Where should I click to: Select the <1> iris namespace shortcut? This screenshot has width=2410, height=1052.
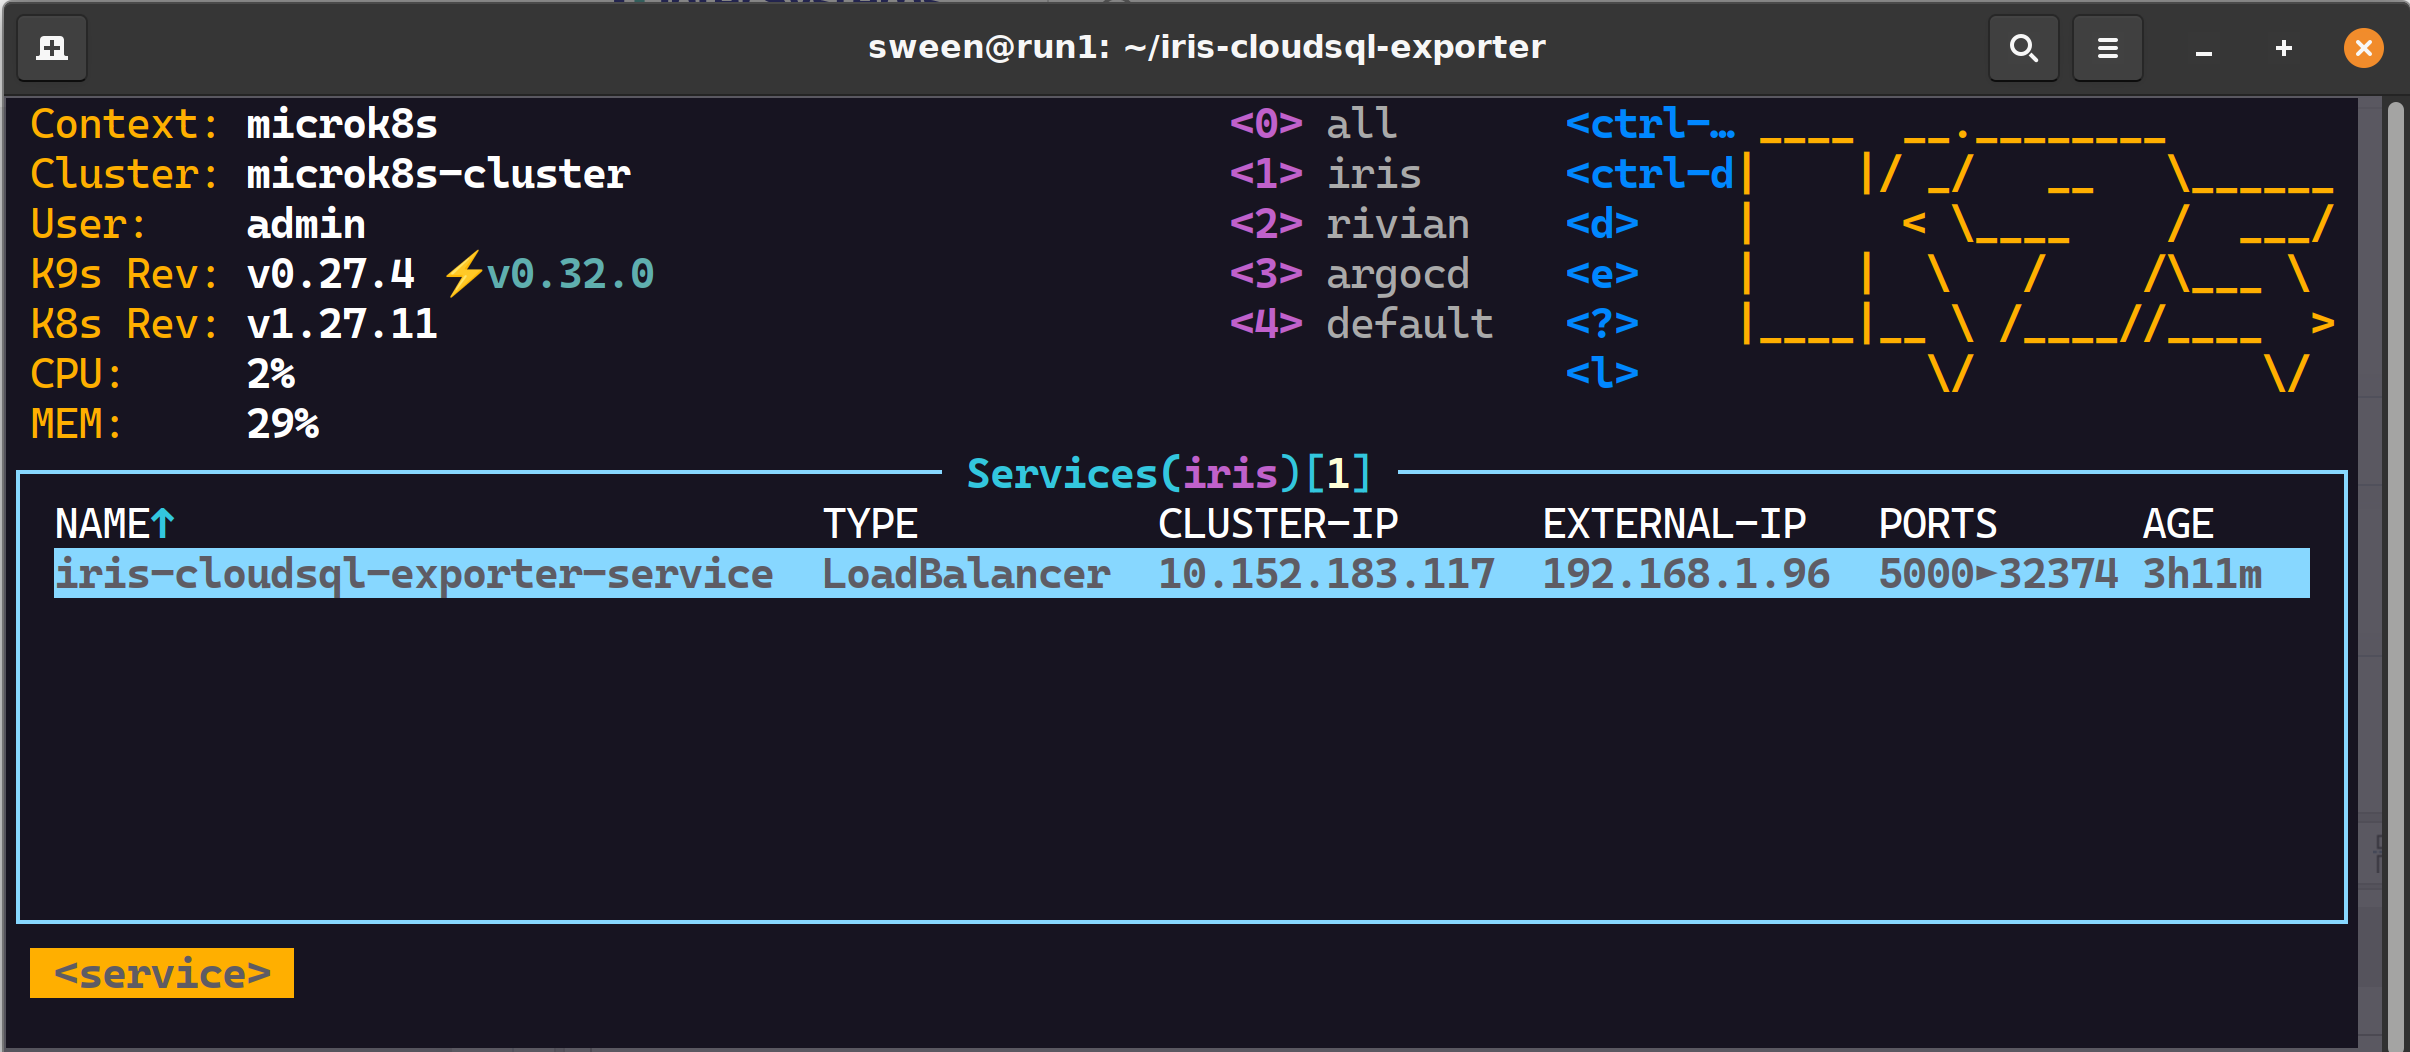(1324, 174)
